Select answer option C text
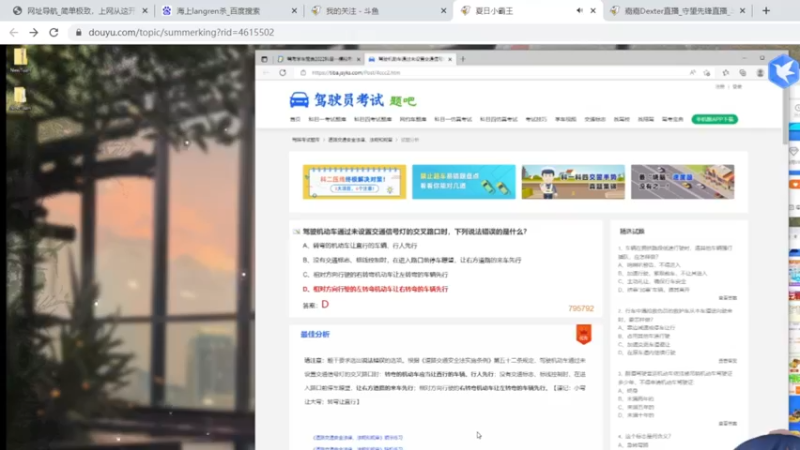800x450 pixels. click(375, 274)
